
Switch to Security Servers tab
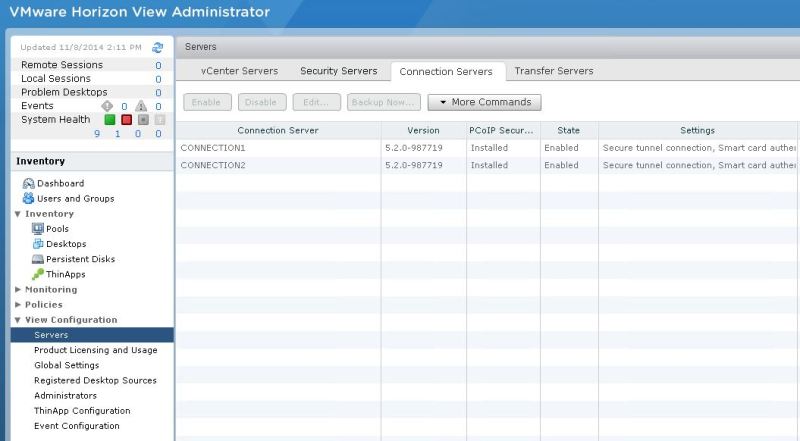[x=339, y=71]
